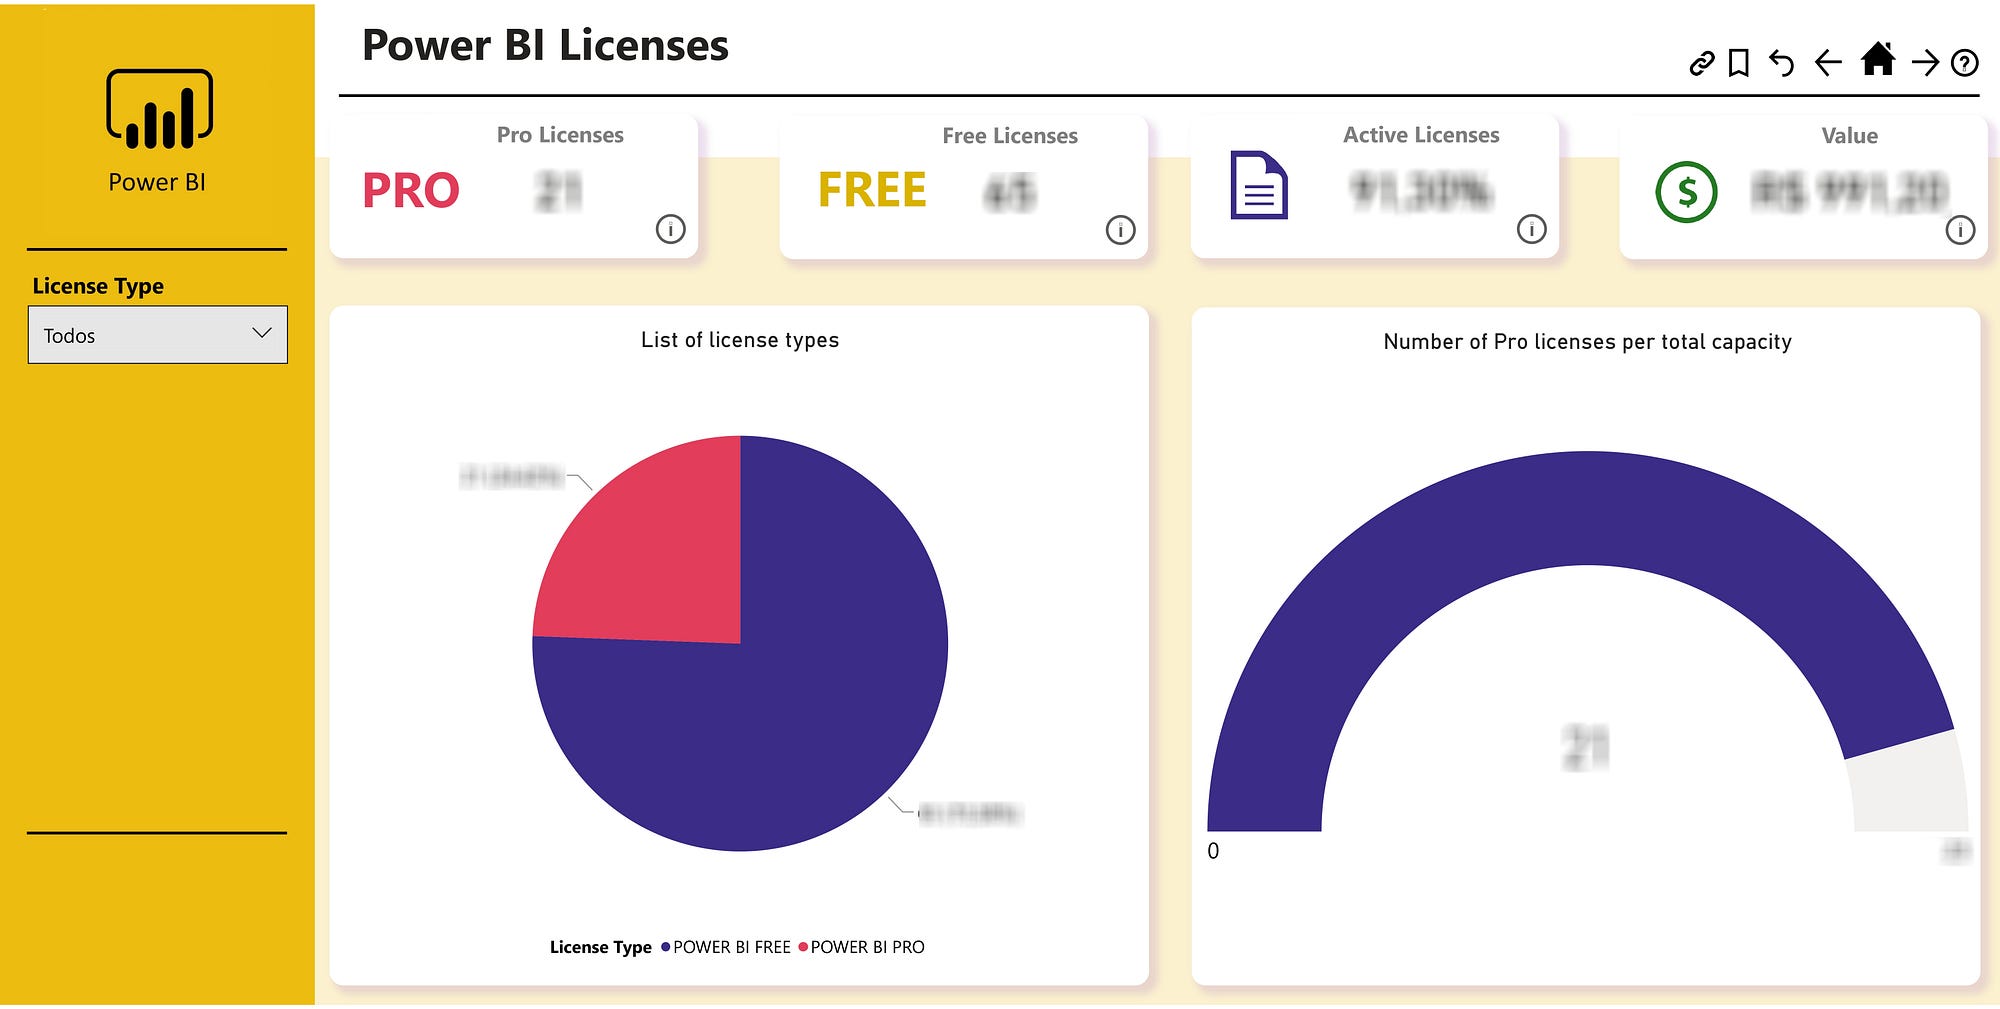This screenshot has width=2000, height=1009.
Task: Click the document icon on Active Licenses card
Action: click(1258, 185)
